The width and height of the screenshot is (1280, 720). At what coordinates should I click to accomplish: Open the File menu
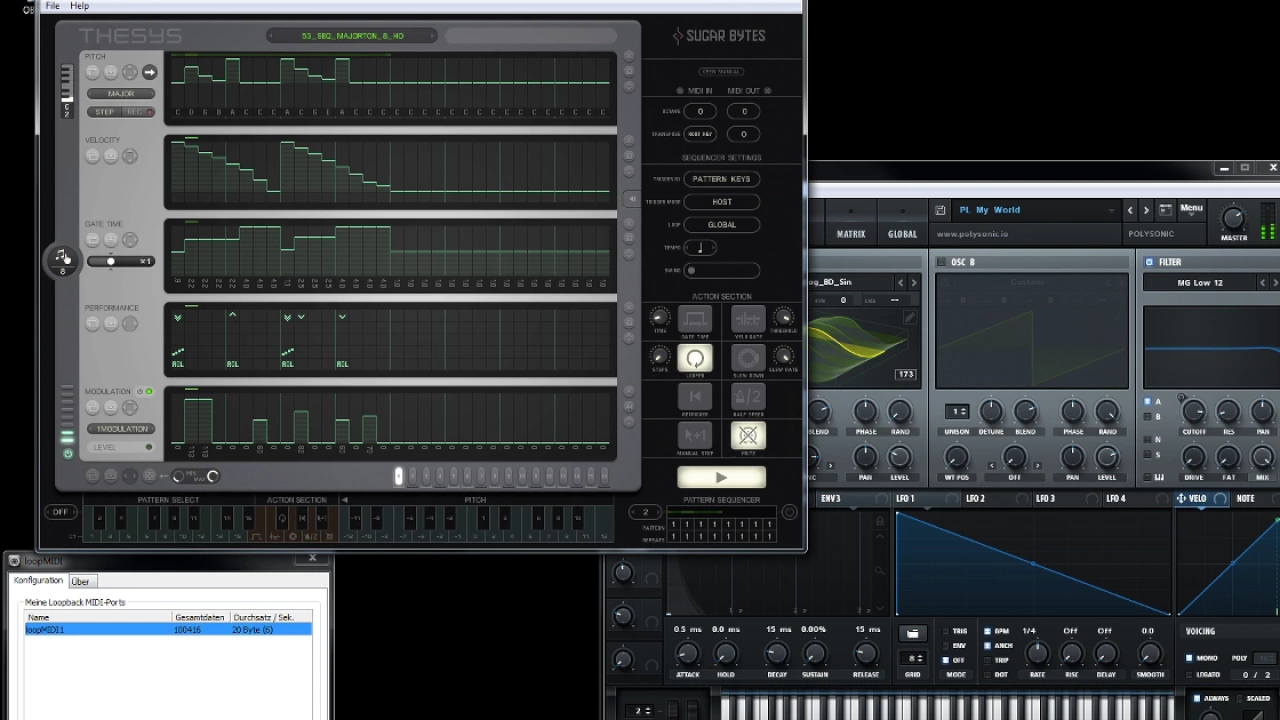[x=53, y=6]
